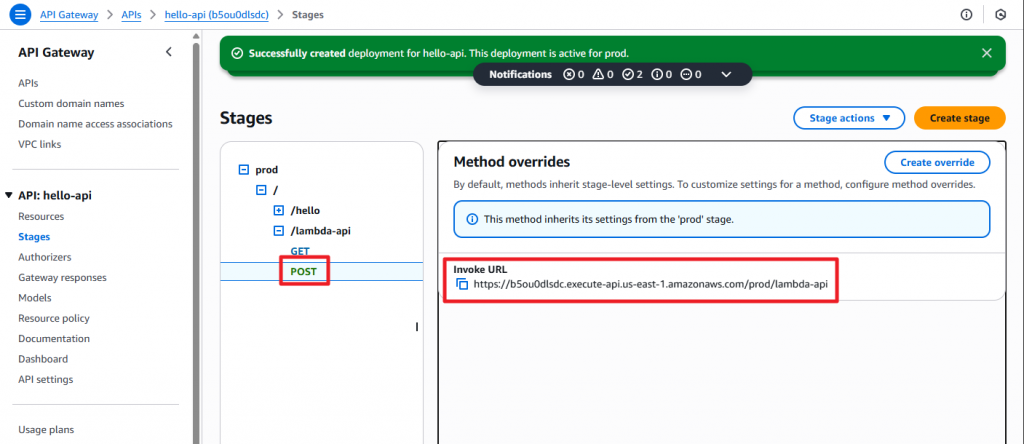Click the Create override button

937,163
